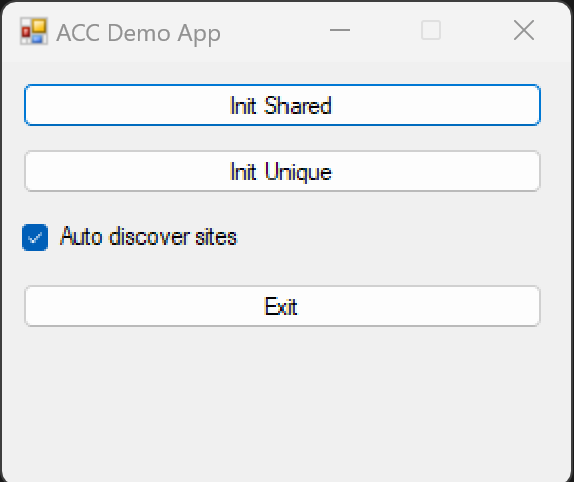574x482 pixels.
Task: Uncheck the Auto discover sites checkbox
Action: click(x=35, y=238)
